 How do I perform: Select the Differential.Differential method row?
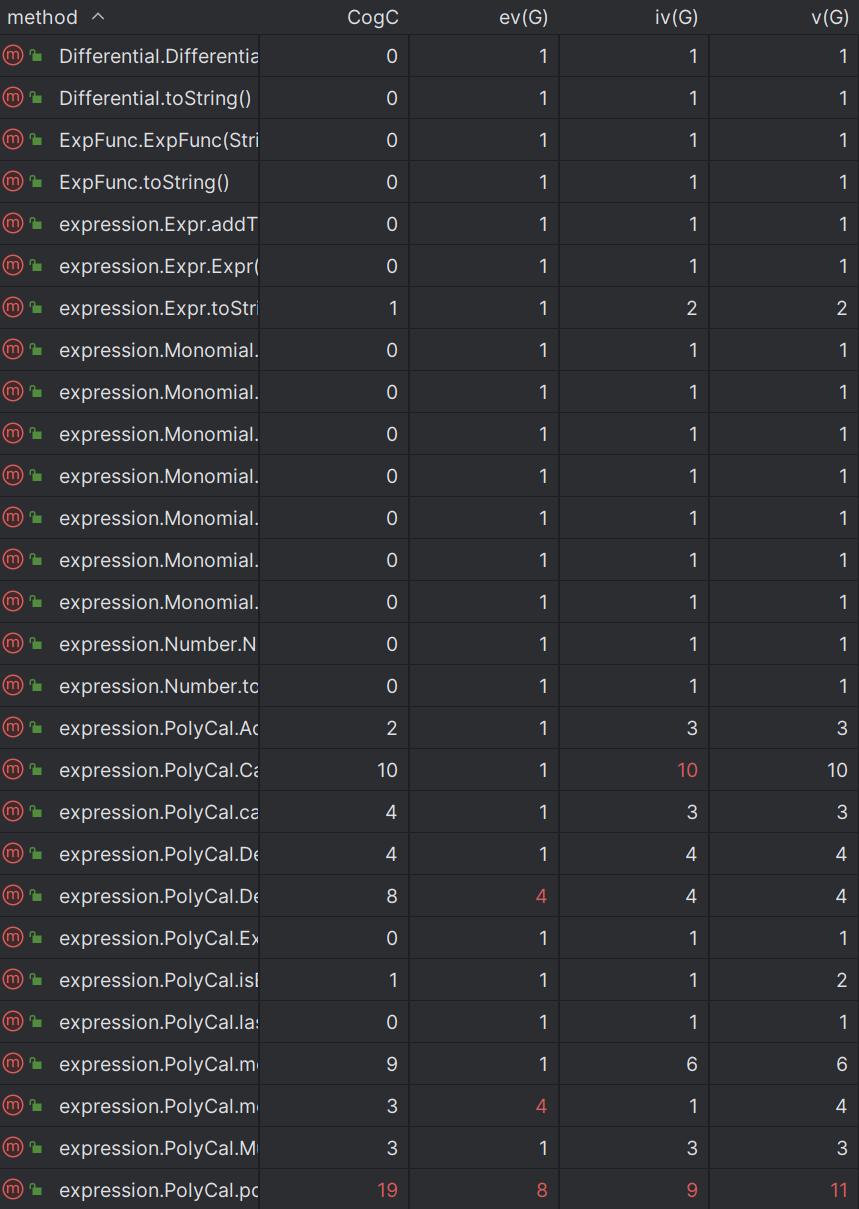[429, 56]
